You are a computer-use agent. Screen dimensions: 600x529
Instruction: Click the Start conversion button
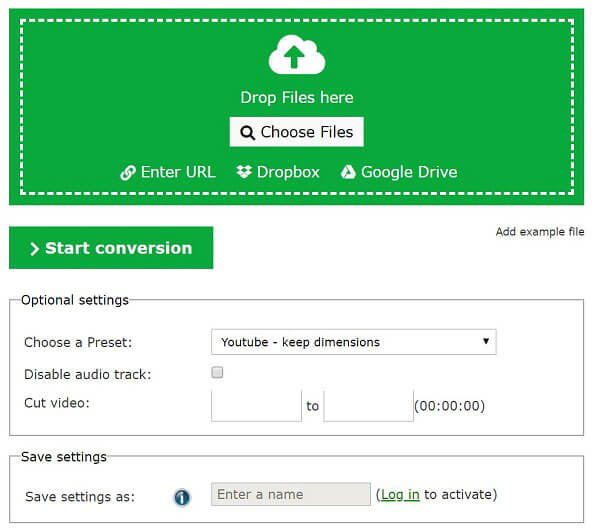pos(111,248)
